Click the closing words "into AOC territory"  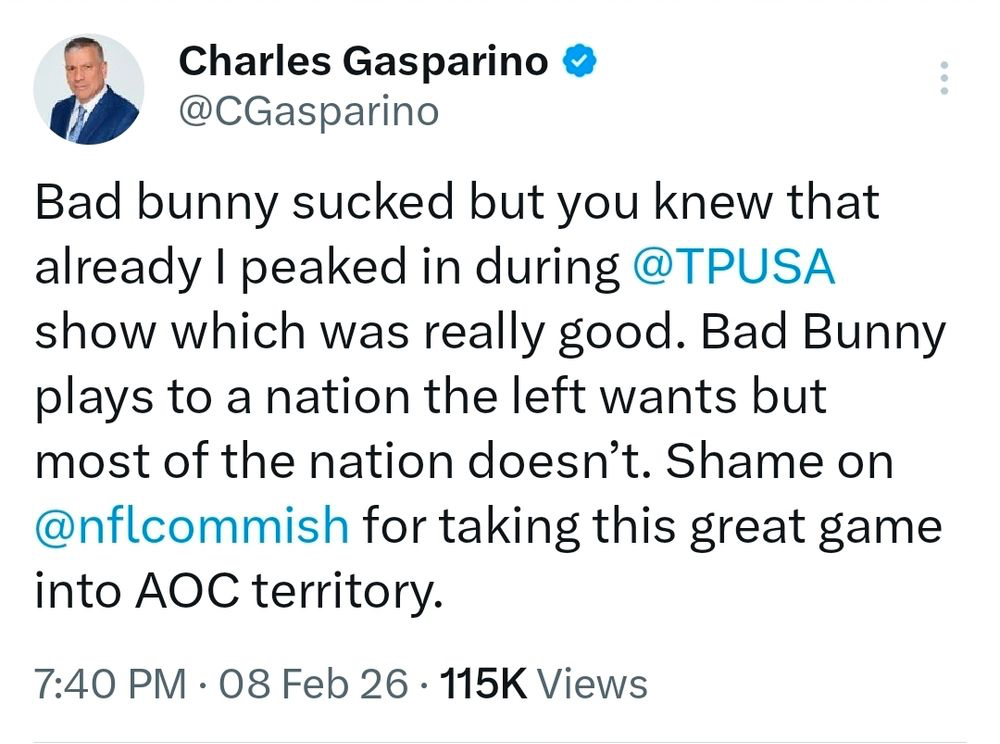237,590
